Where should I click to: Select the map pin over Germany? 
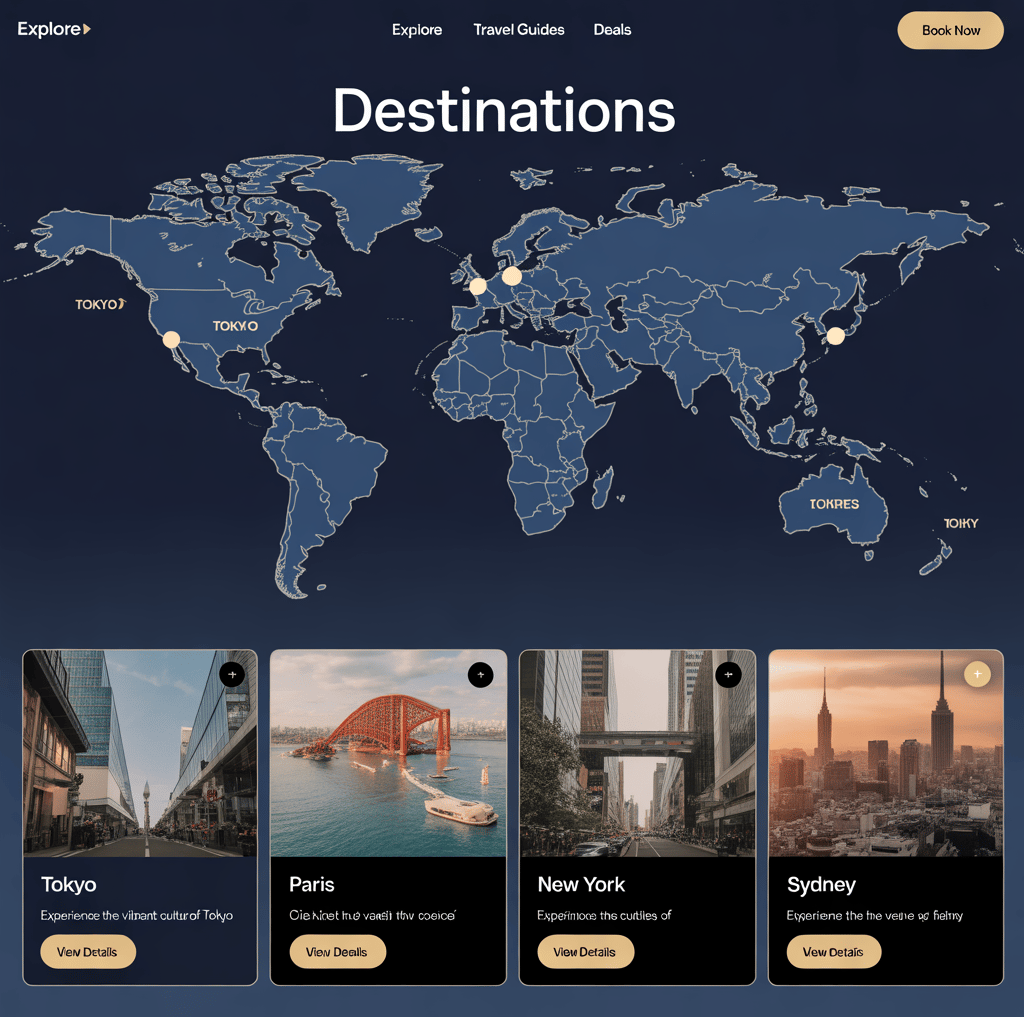click(512, 276)
